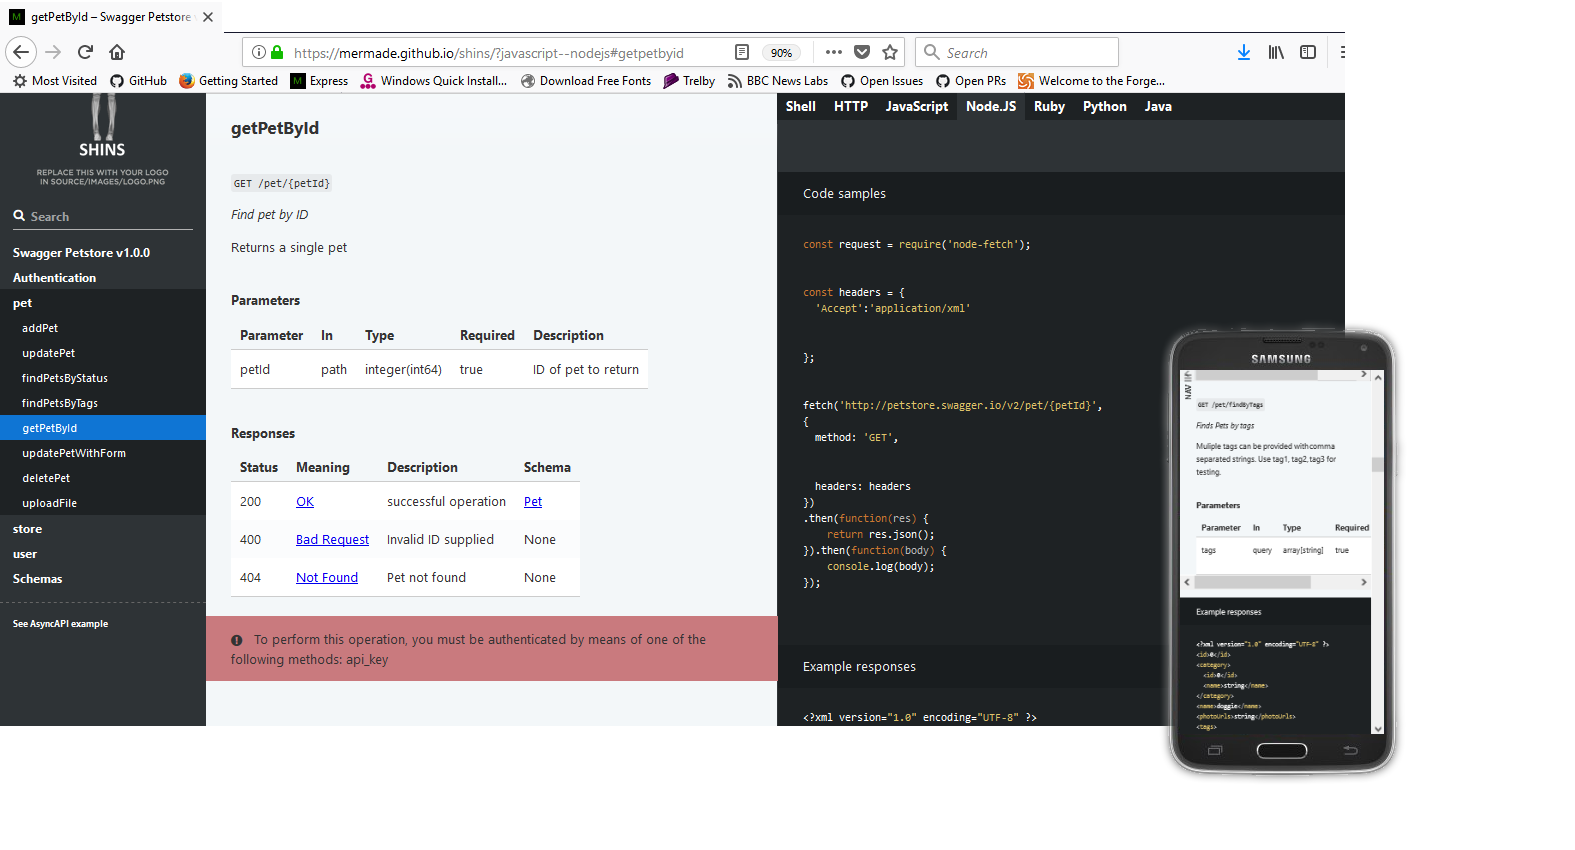Open the See AsyncAPI example link
The image size is (1575, 850).
[60, 624]
